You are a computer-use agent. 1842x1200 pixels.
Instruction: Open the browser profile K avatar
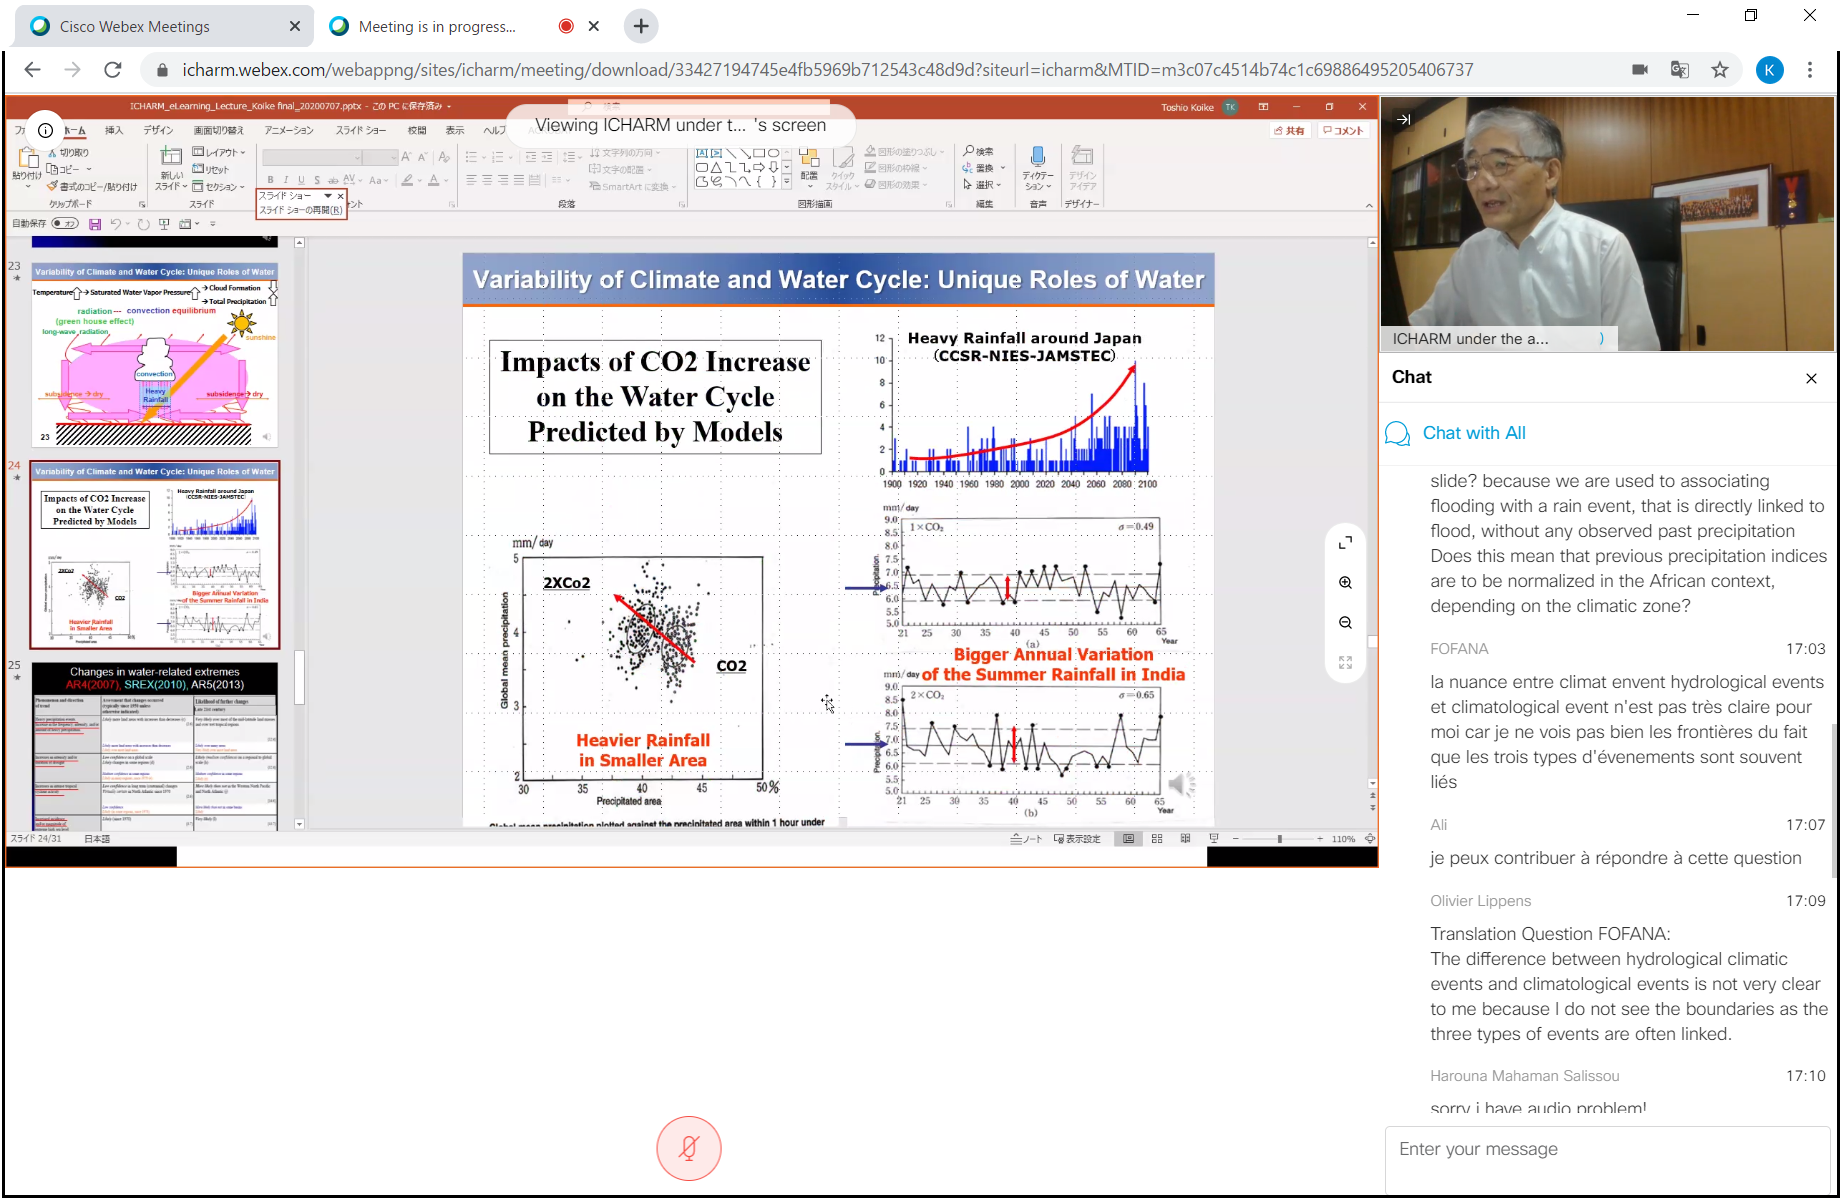tap(1769, 70)
